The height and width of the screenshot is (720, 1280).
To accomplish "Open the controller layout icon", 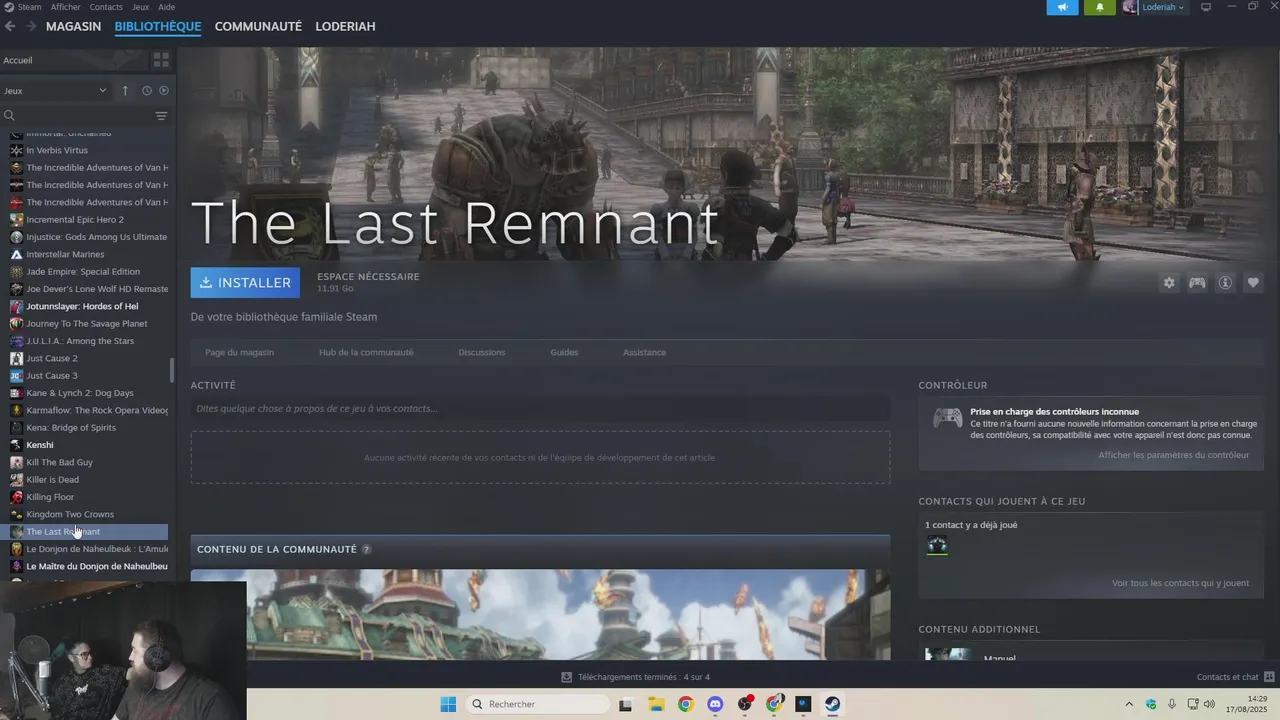I will pyautogui.click(x=1197, y=283).
